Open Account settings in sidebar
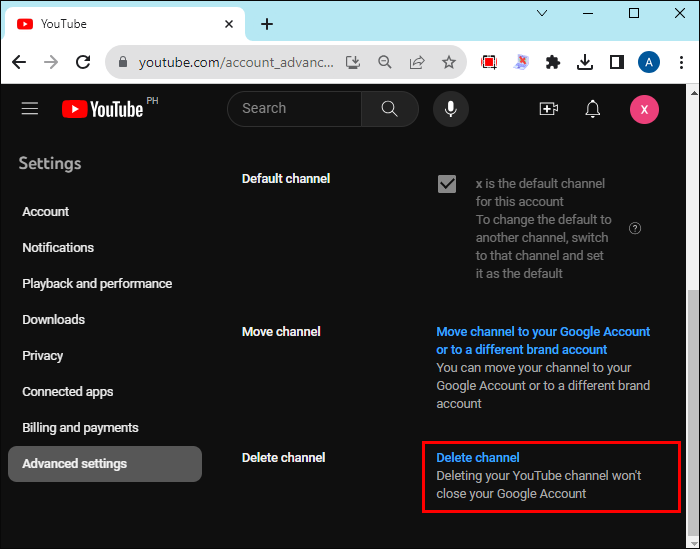The image size is (700, 549). tap(46, 212)
